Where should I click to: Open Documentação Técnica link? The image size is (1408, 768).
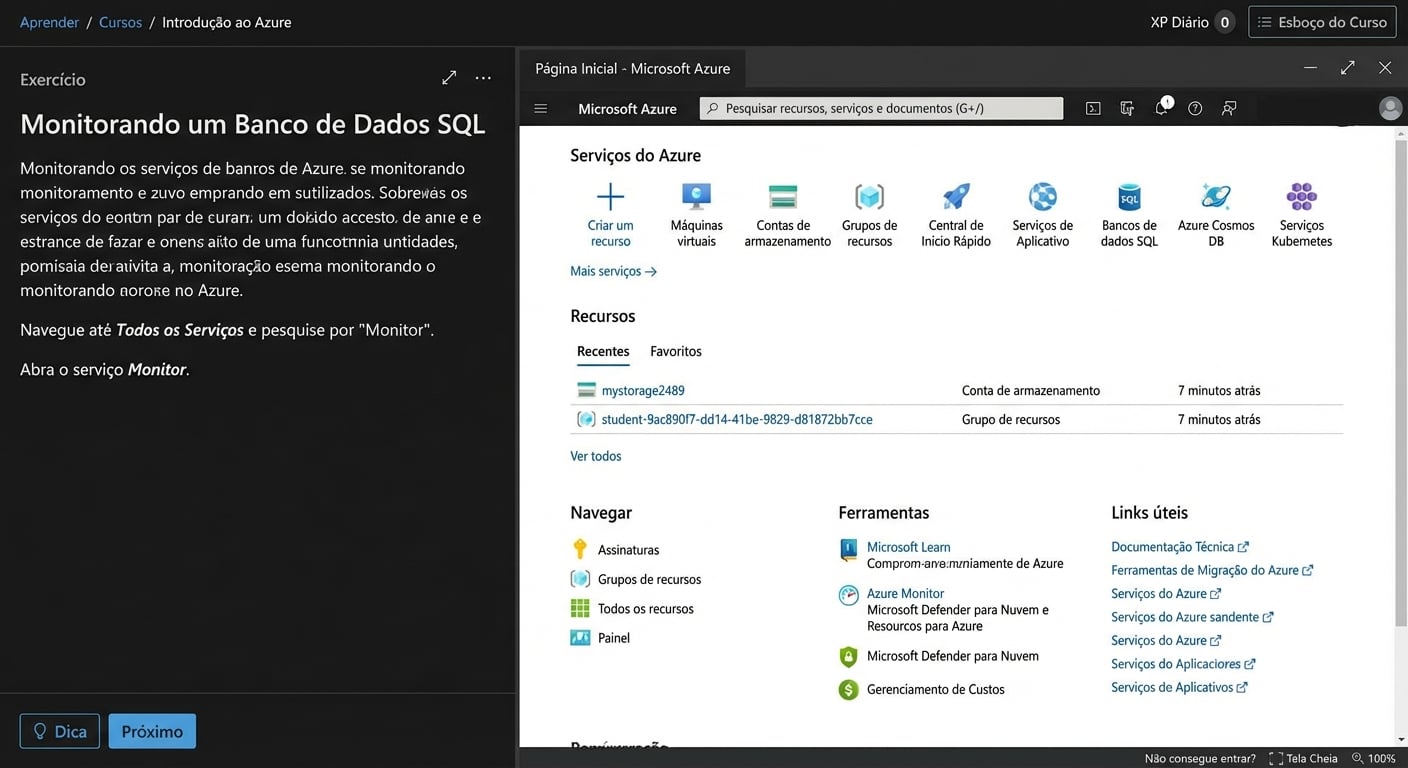coord(1180,547)
